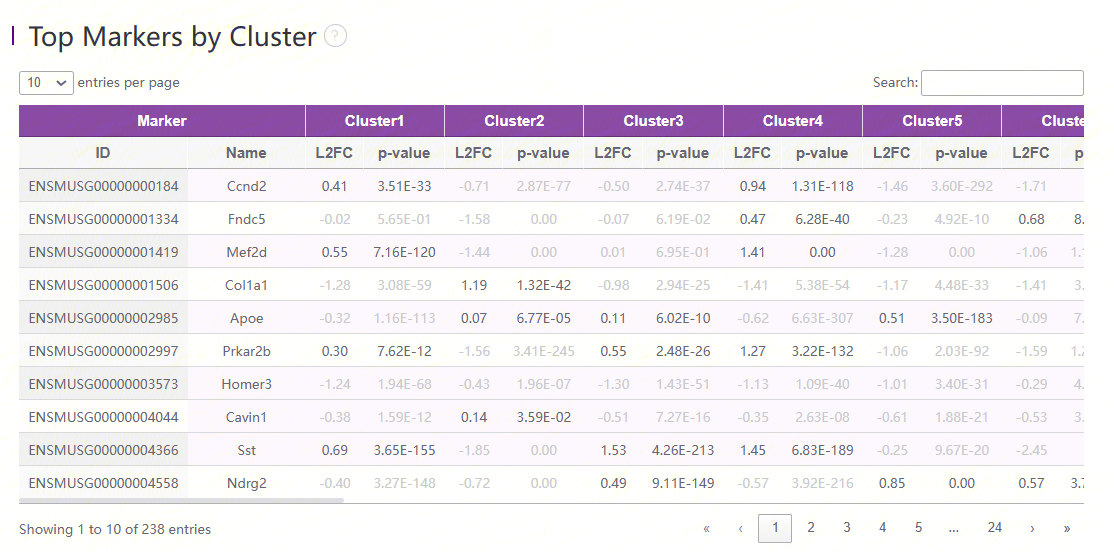The width and height of the screenshot is (1114, 552).
Task: Sort by the Name column header
Action: (246, 153)
